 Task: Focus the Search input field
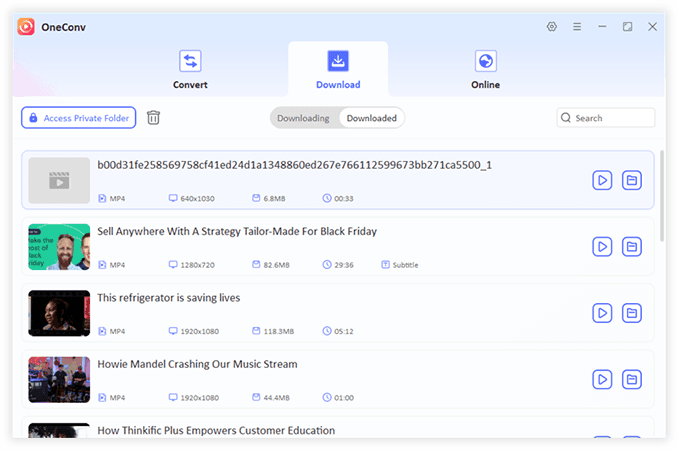point(606,118)
